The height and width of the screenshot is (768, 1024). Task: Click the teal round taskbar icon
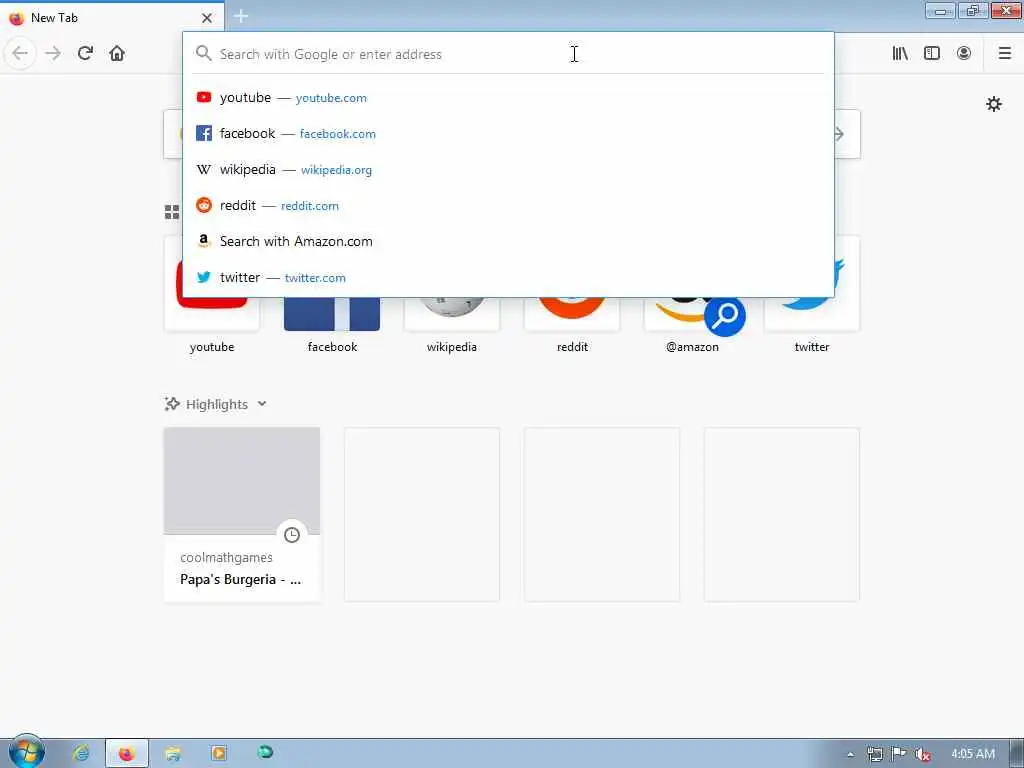pos(264,752)
